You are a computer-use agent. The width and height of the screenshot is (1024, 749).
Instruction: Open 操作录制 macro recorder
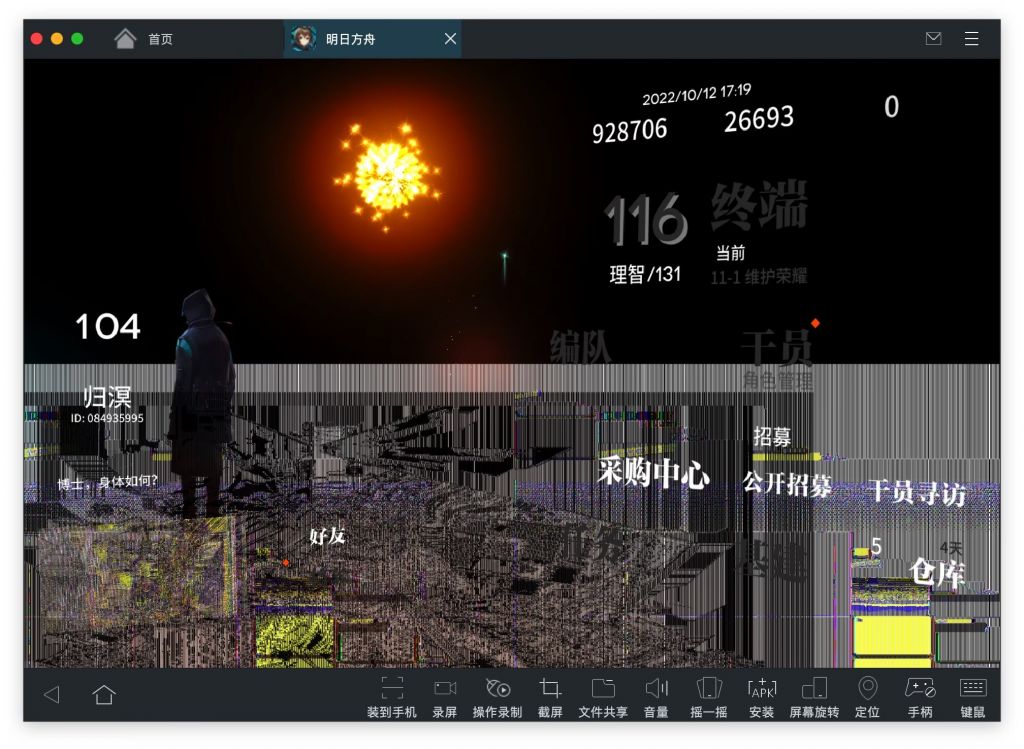pos(497,689)
